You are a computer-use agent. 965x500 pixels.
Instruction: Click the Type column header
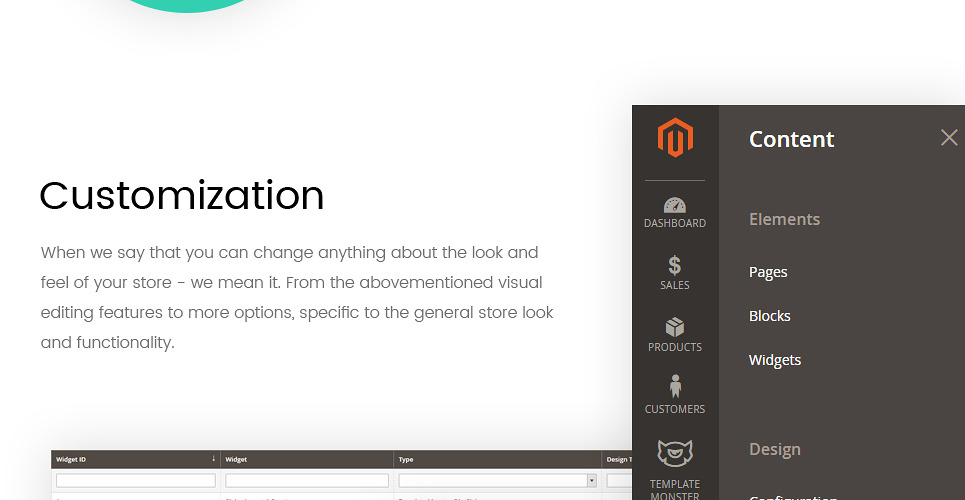(408, 460)
